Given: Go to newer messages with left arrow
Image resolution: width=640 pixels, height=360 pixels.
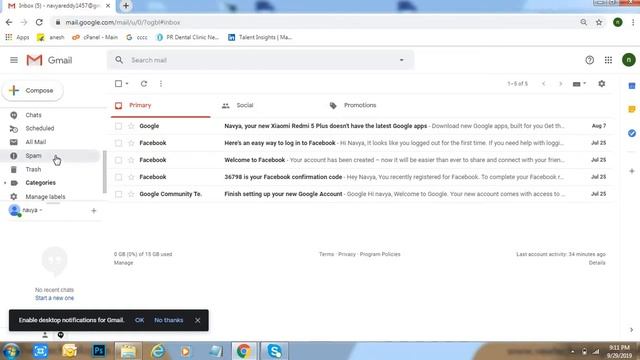Looking at the screenshot, I should [x=544, y=84].
